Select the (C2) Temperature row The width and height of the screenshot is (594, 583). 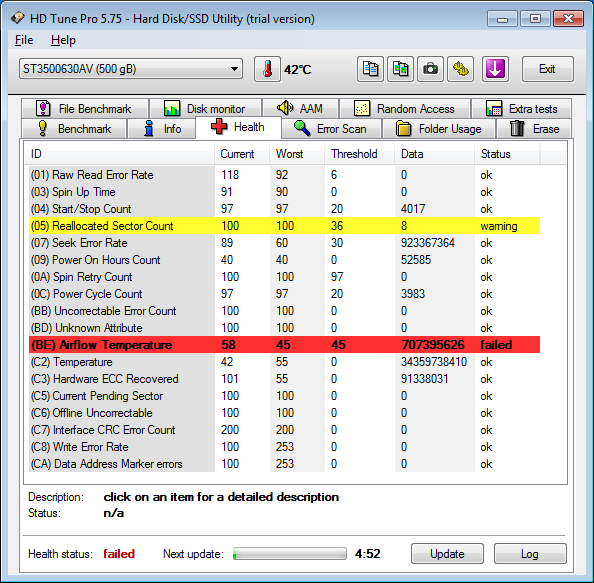pos(284,362)
